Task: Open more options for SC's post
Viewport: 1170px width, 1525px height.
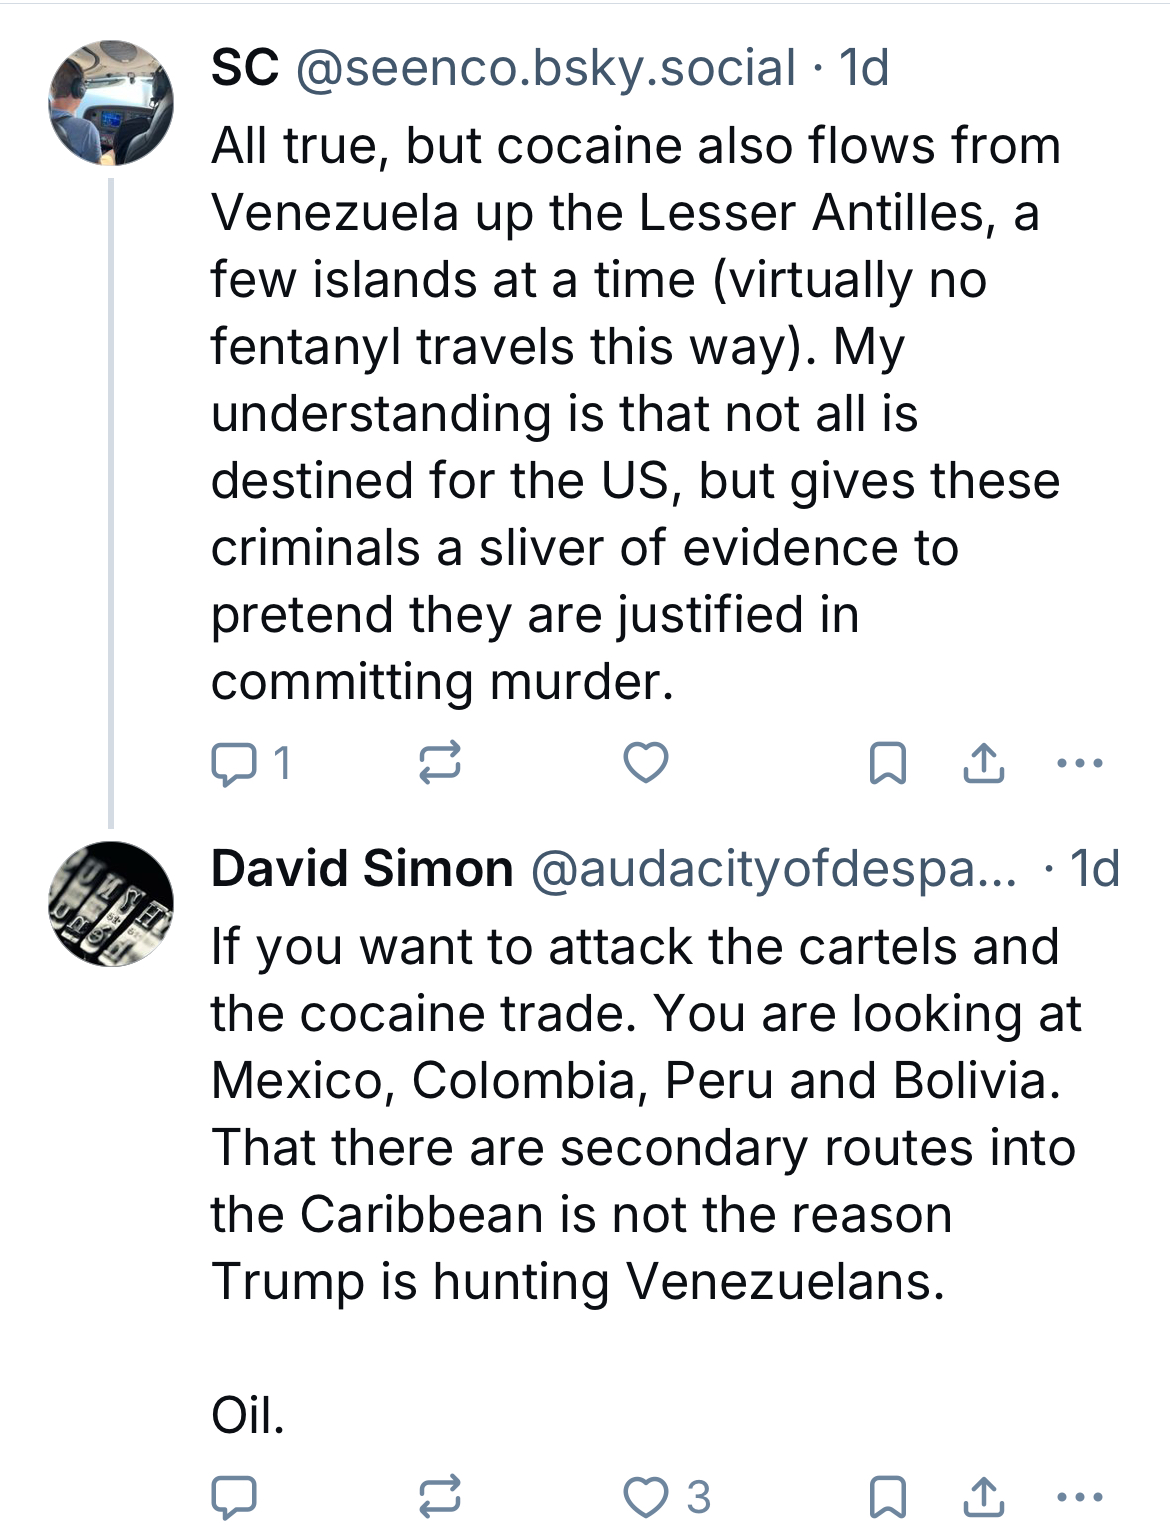Action: click(x=1080, y=764)
